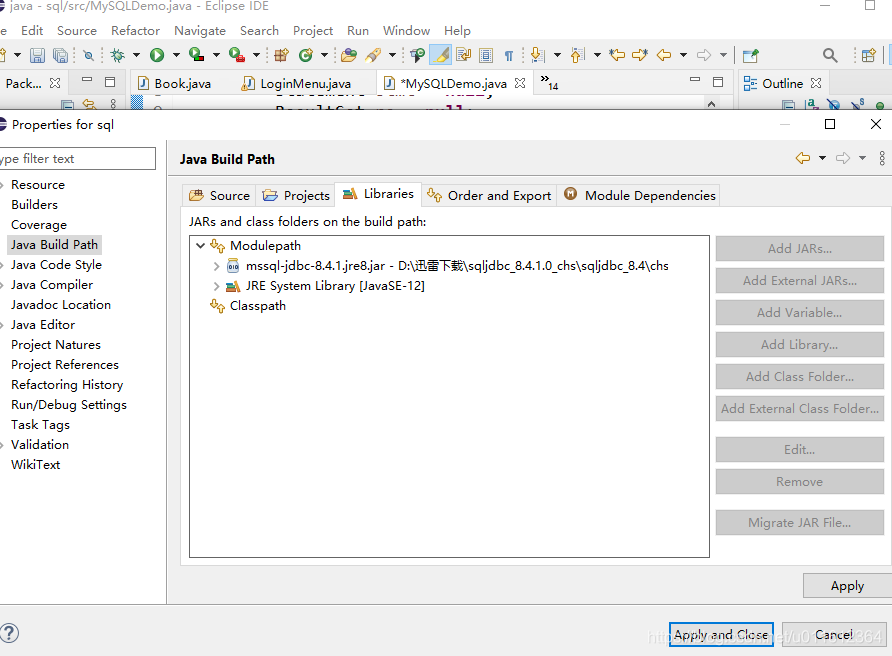892x656 pixels.
Task: Select the Classpath tree entry
Action: [258, 306]
